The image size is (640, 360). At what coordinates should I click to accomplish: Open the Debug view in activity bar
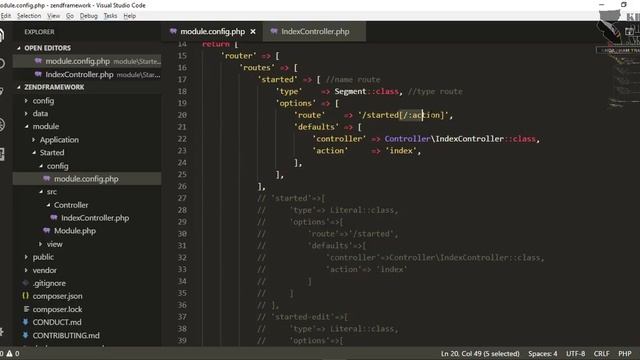(x=2, y=124)
